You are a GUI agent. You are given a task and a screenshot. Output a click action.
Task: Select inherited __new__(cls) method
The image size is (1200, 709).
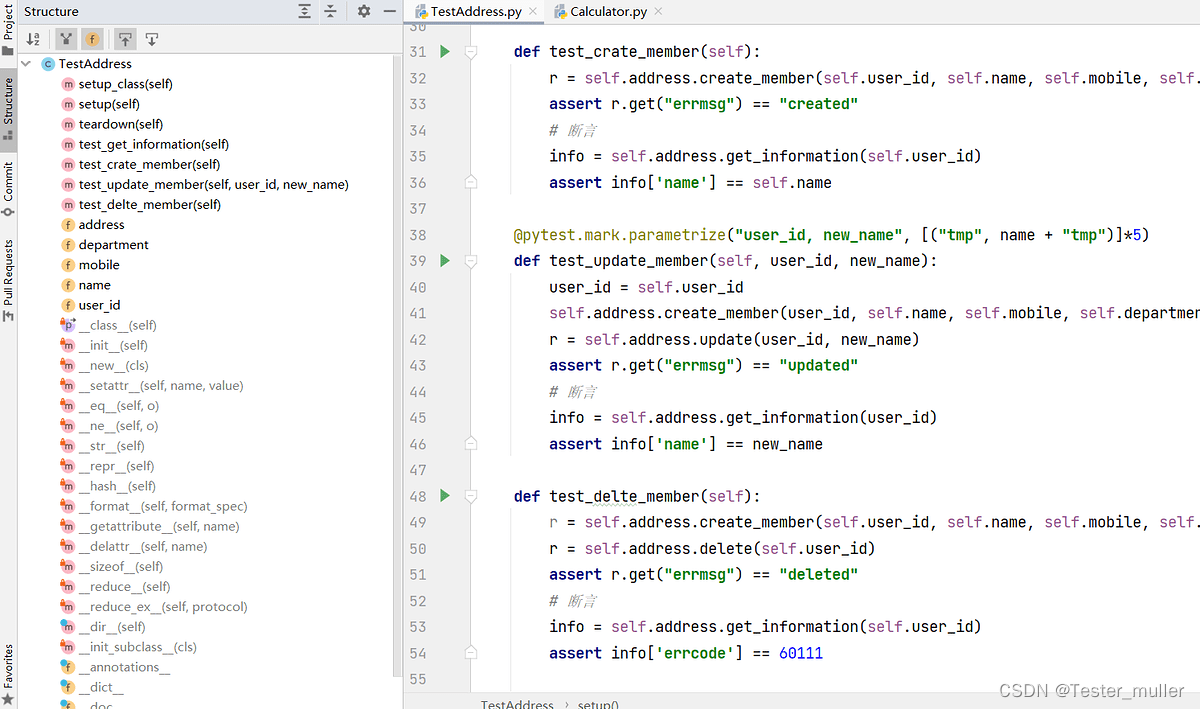[x=113, y=365]
